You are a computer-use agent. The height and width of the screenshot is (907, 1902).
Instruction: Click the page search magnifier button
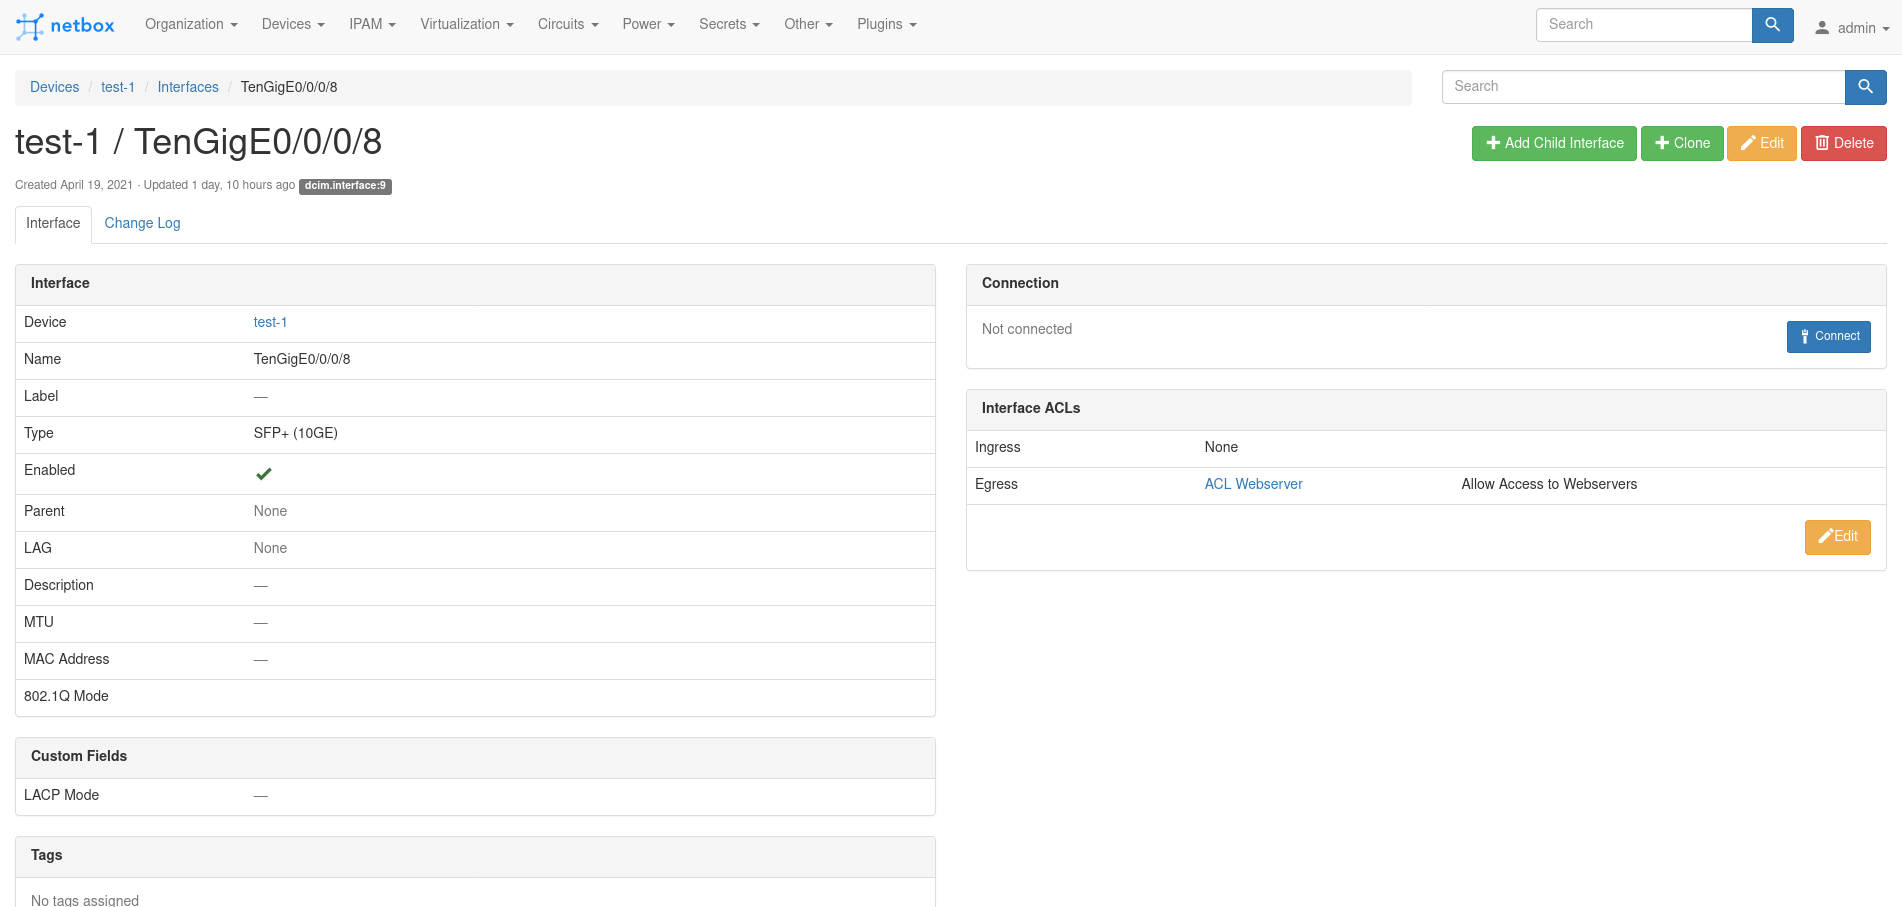1865,87
